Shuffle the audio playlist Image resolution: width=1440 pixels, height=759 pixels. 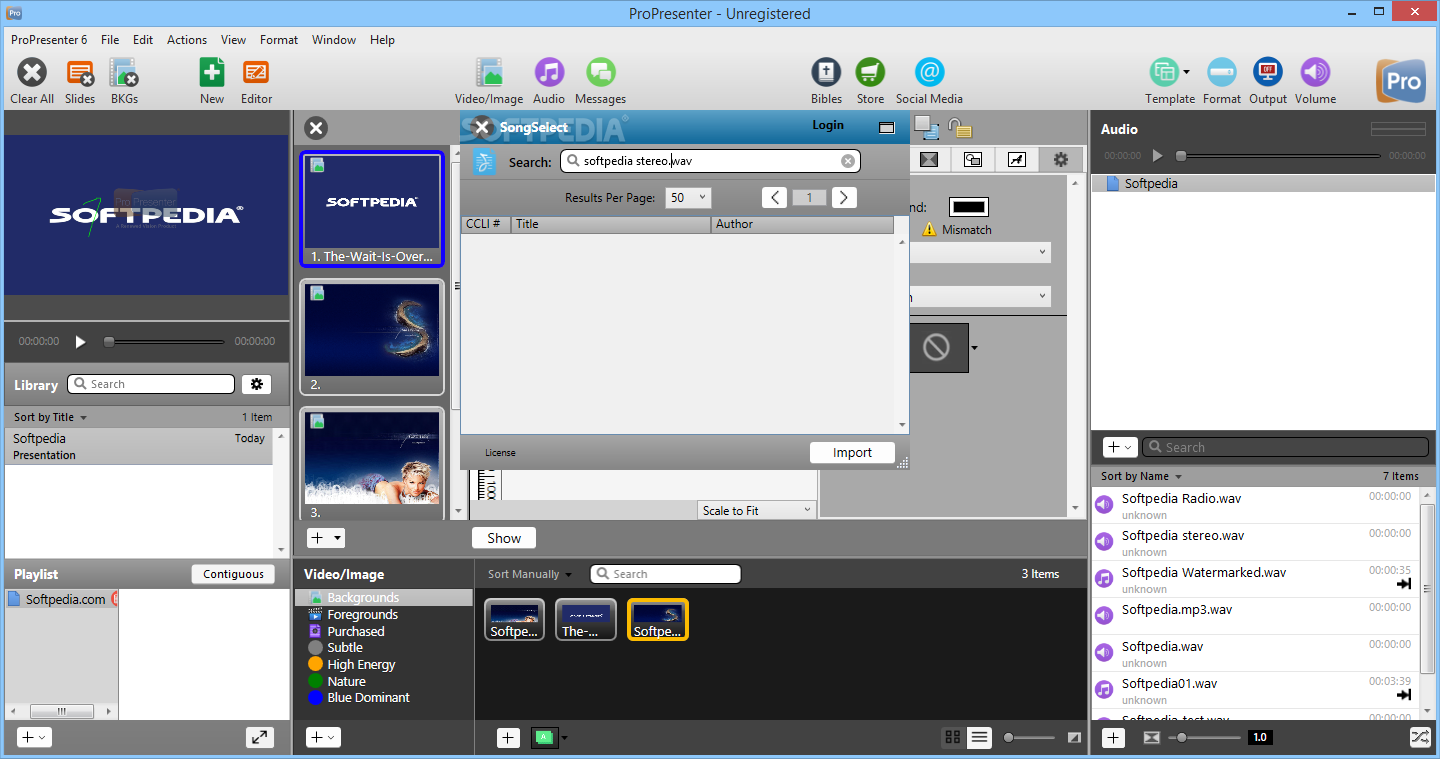click(x=1420, y=737)
